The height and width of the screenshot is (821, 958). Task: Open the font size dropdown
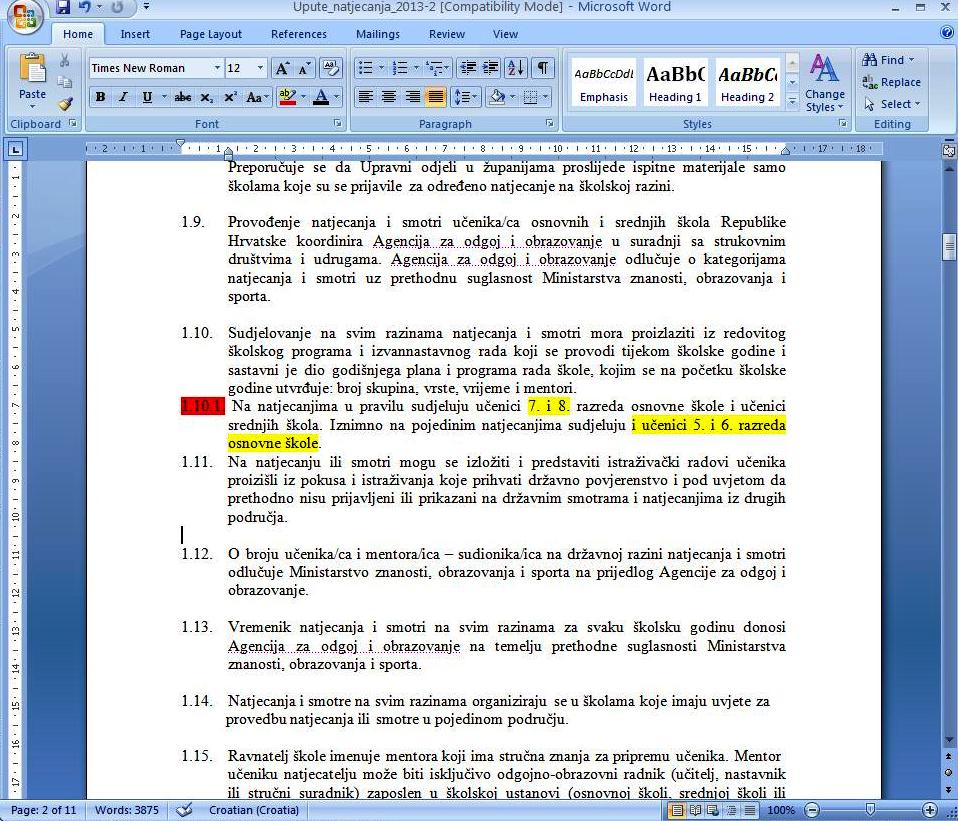[261, 68]
